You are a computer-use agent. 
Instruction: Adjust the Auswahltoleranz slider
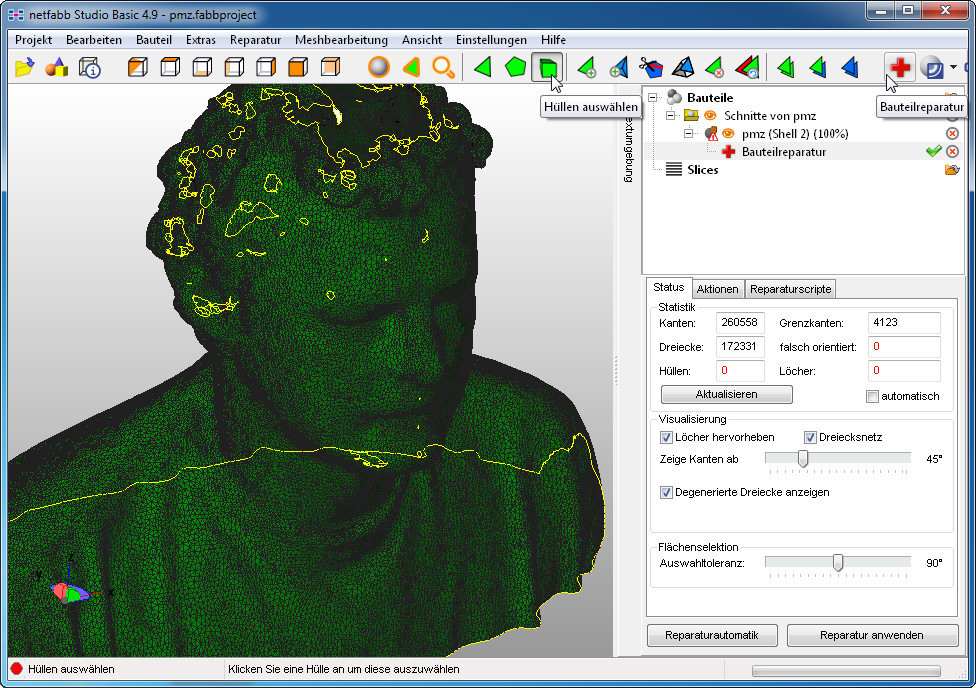click(x=838, y=563)
